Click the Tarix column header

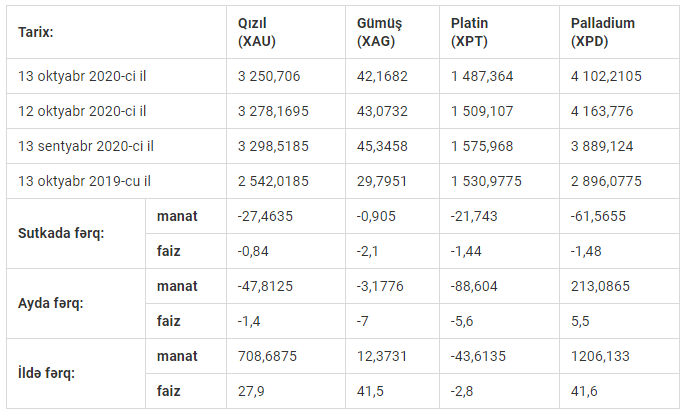click(36, 32)
